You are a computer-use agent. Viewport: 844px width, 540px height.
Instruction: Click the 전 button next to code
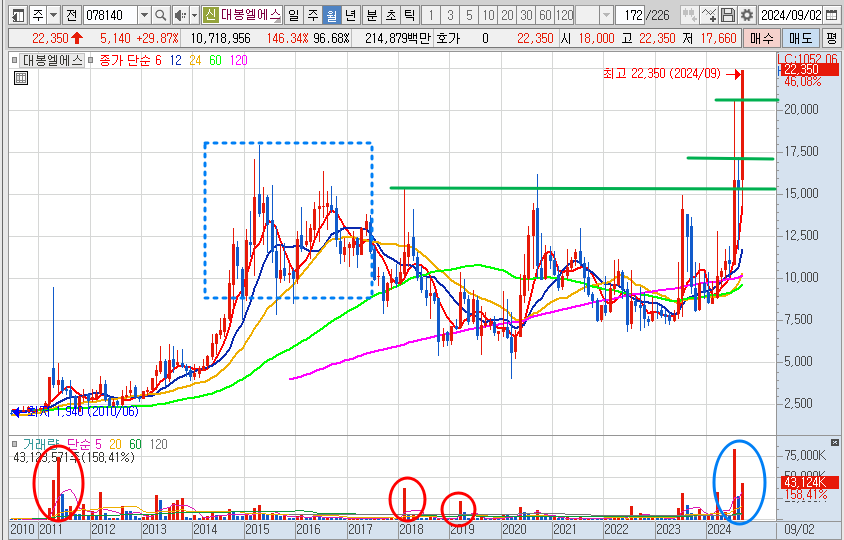72,15
